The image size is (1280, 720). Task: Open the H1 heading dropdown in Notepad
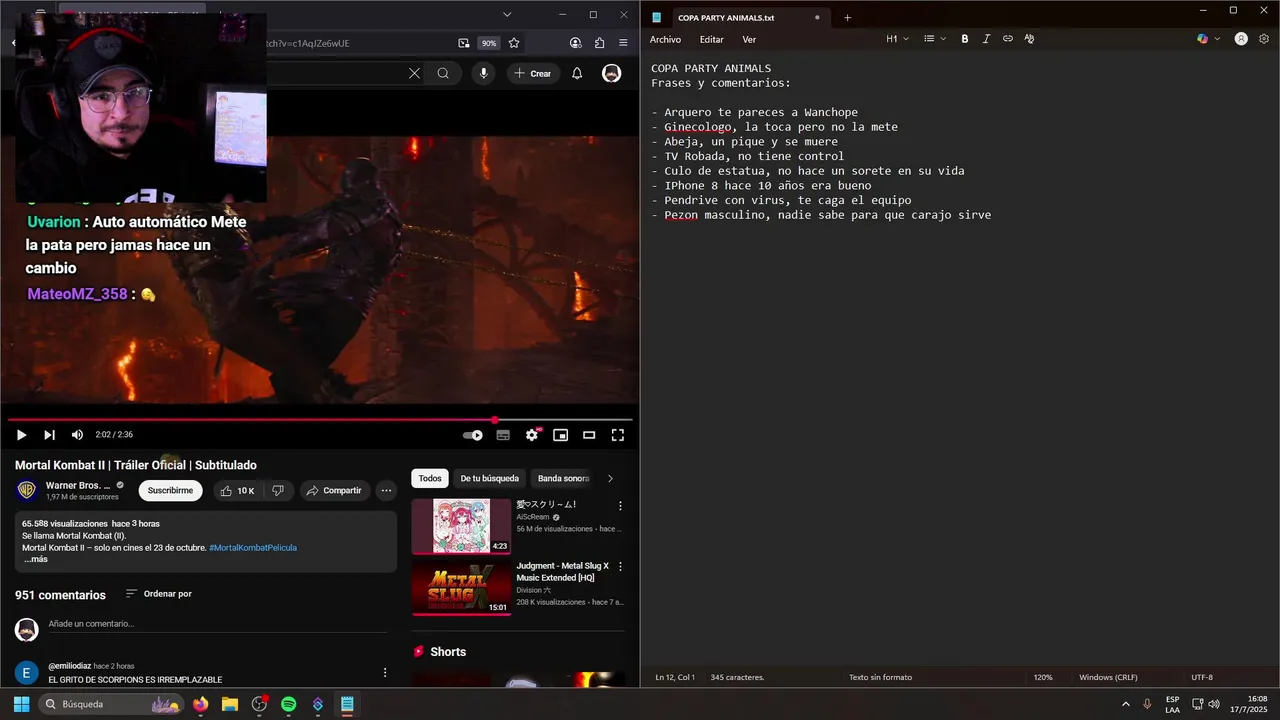[x=897, y=39]
